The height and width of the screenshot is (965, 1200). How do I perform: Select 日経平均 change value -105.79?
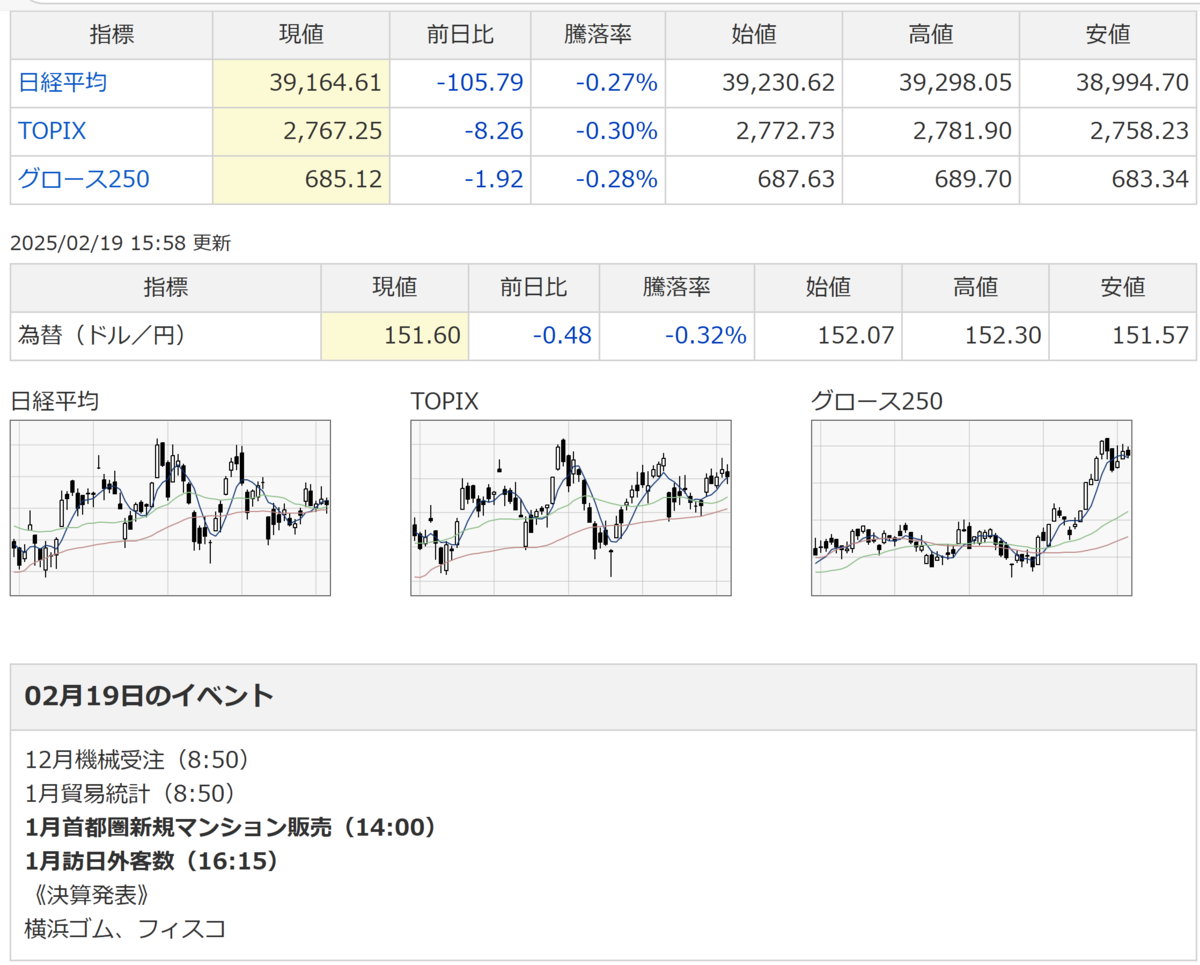[480, 83]
